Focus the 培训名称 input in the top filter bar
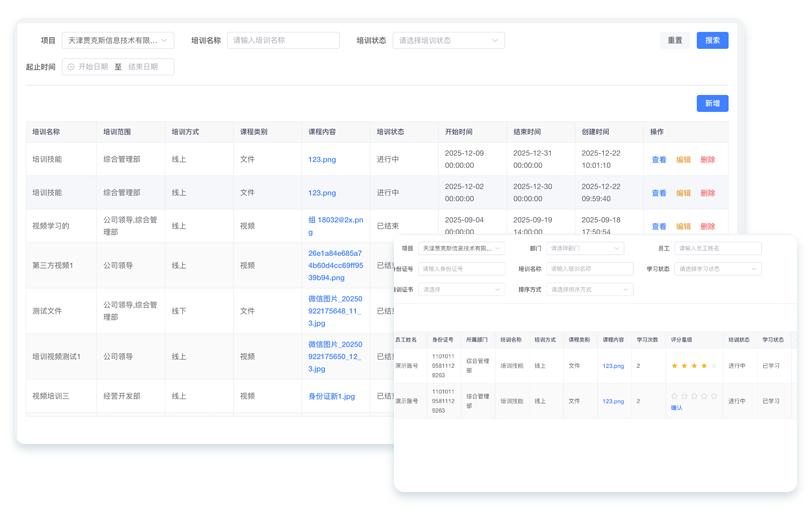810x523 pixels. (283, 41)
